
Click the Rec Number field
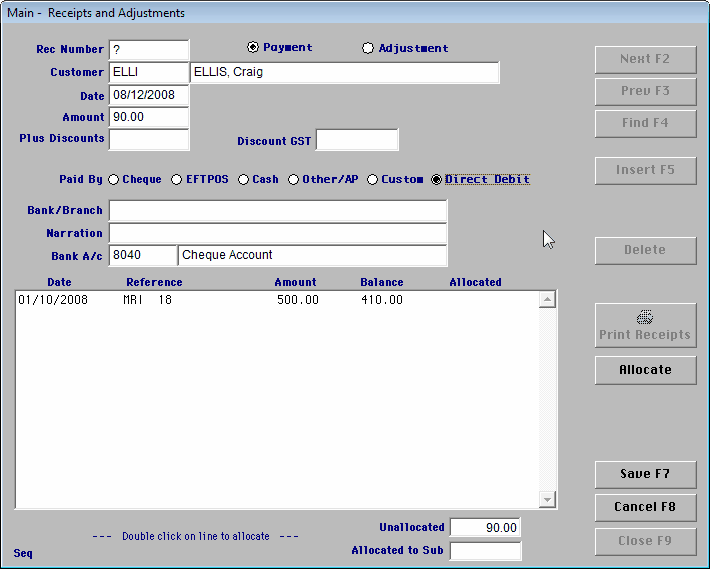tap(149, 50)
